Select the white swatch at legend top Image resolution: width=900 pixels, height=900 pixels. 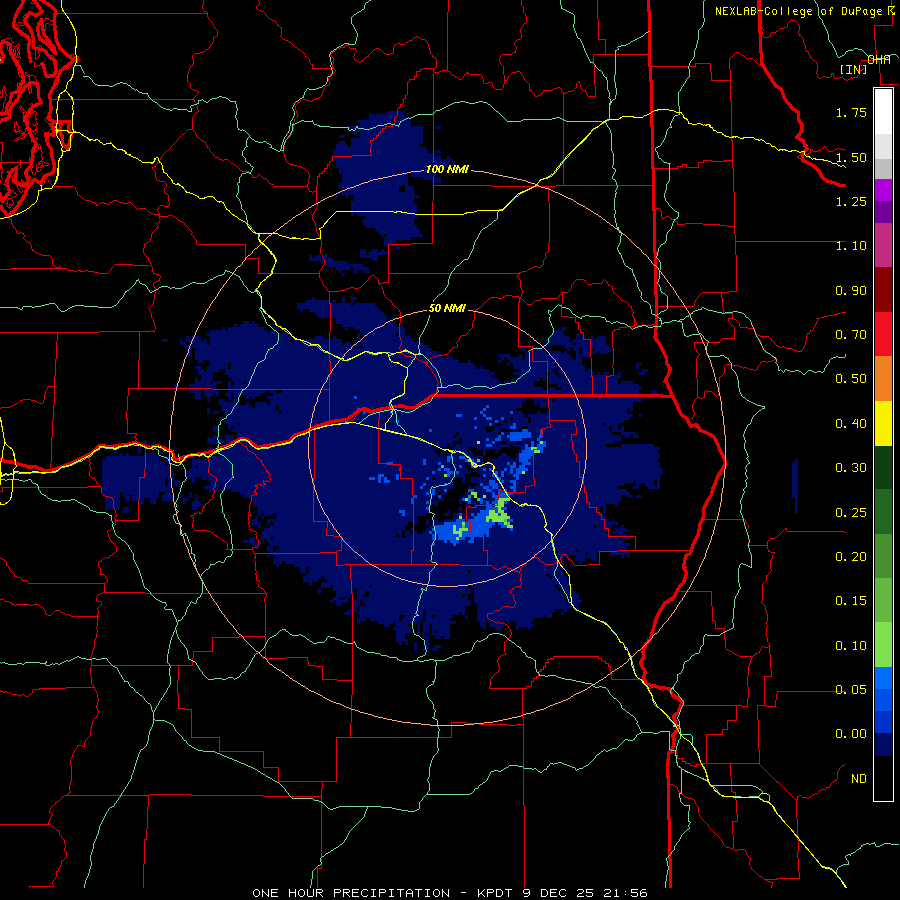883,112
